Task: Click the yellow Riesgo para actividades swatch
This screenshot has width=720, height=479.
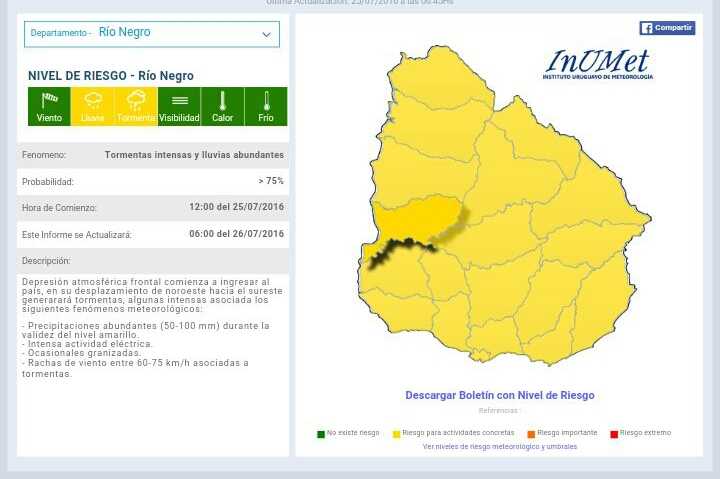Action: (397, 434)
